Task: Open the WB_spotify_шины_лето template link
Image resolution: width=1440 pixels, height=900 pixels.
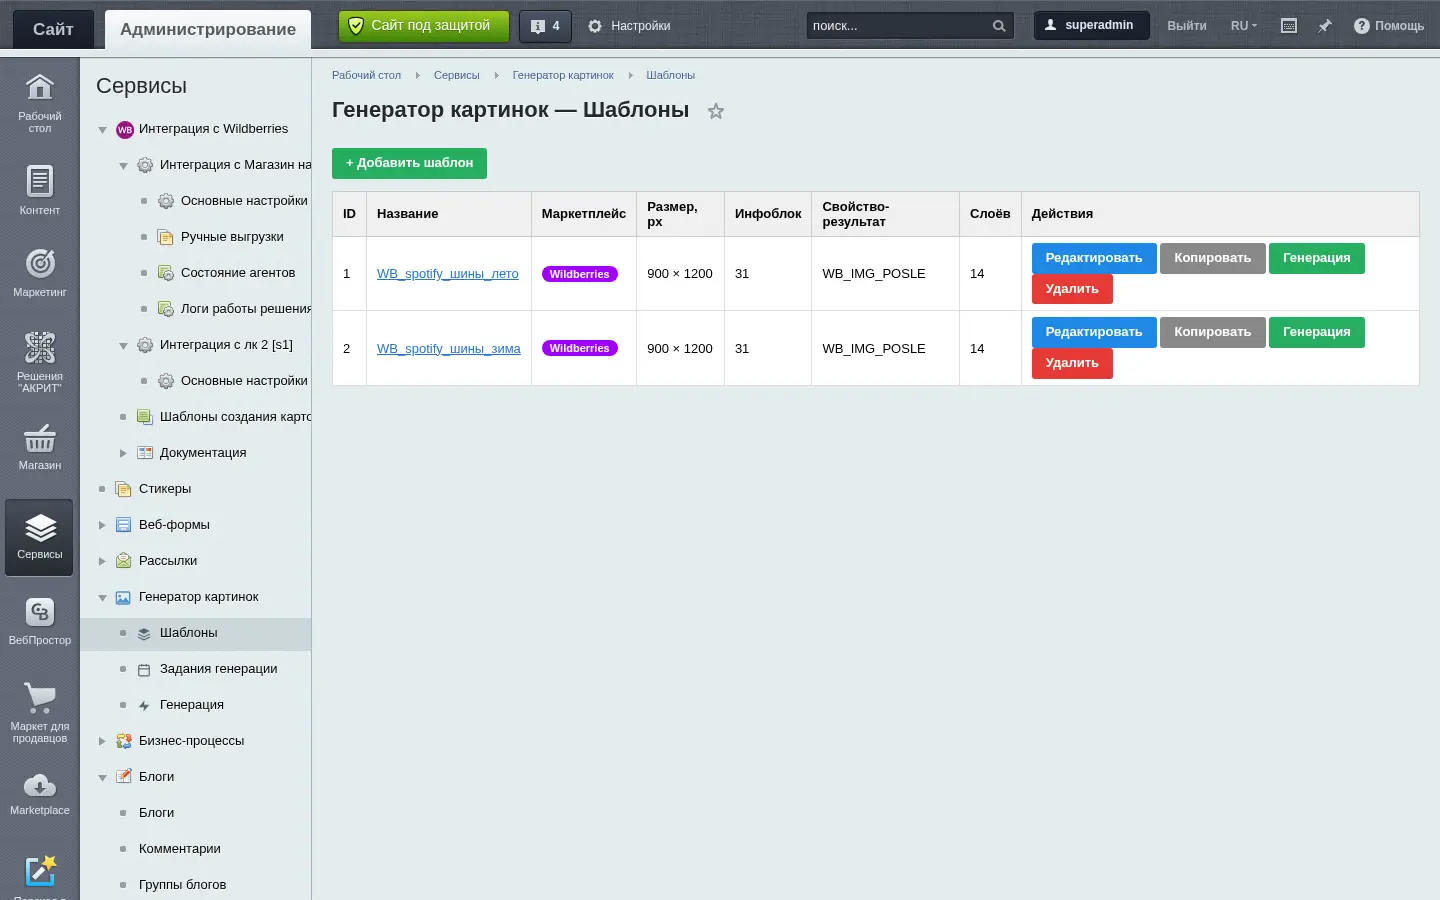Action: pyautogui.click(x=448, y=274)
